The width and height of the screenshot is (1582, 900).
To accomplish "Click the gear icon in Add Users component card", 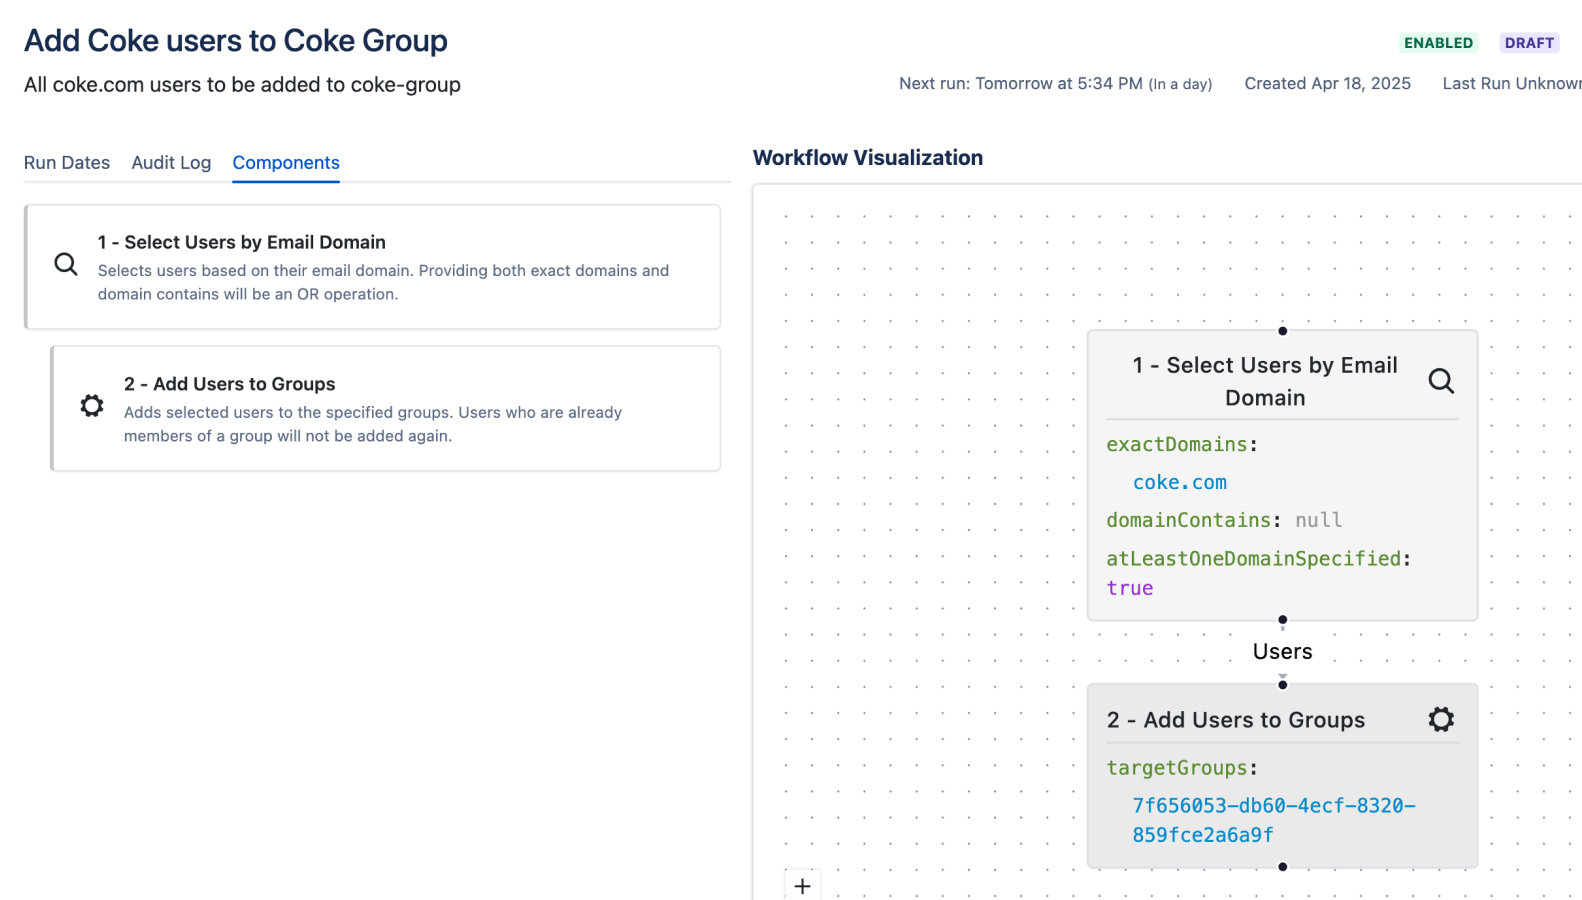I will pos(92,405).
